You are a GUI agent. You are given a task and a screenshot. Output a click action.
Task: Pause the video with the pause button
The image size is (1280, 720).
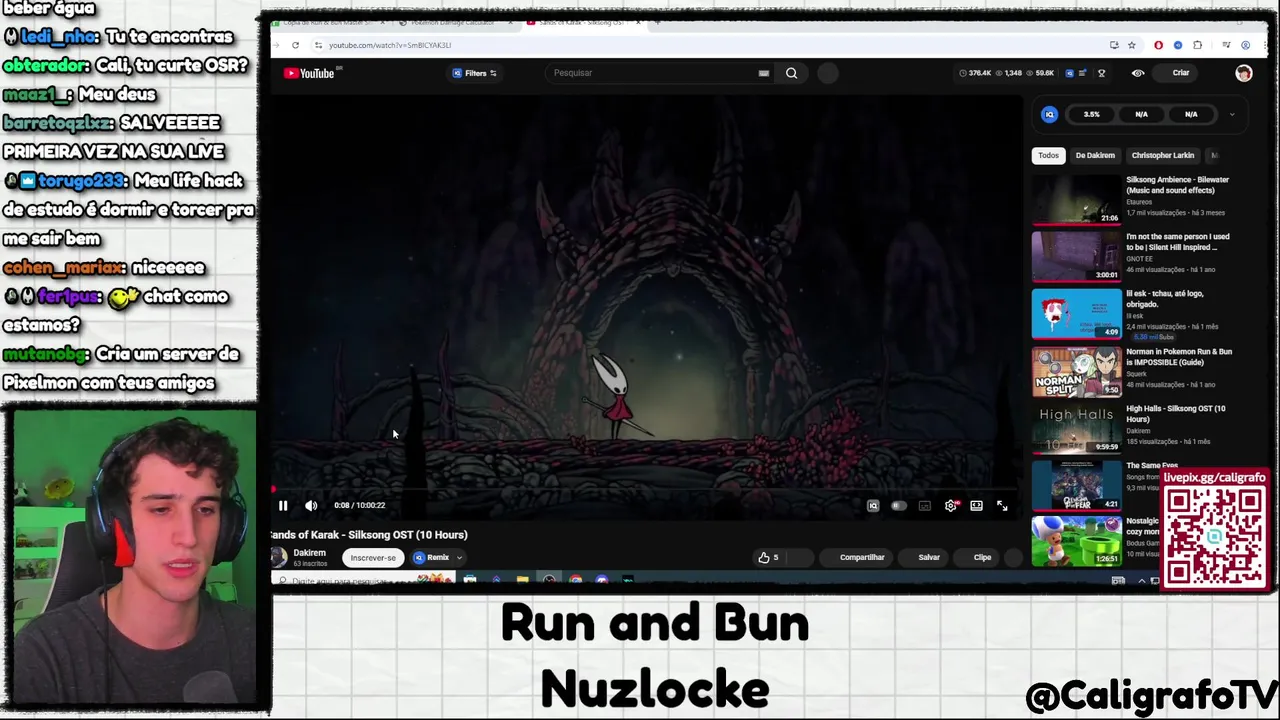point(283,506)
